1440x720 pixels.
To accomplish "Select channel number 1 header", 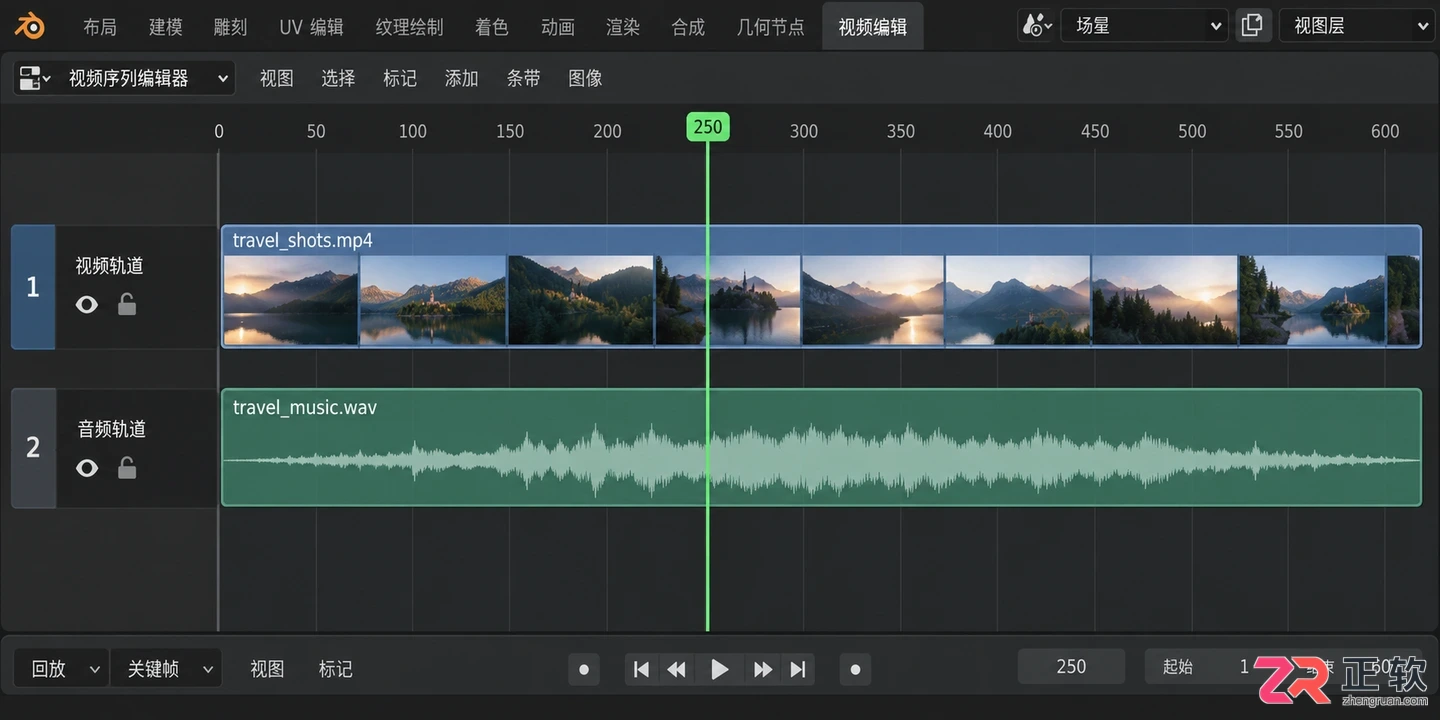I will click(x=33, y=287).
